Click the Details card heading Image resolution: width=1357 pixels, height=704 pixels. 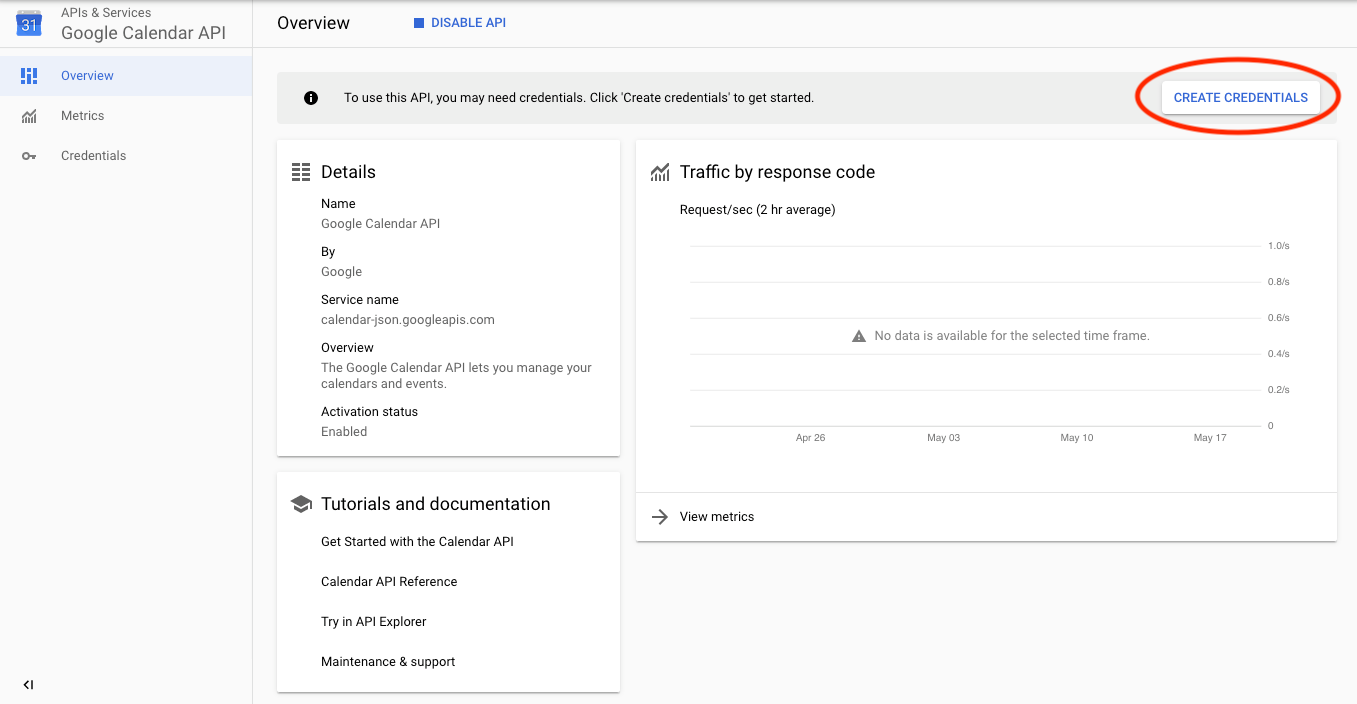[348, 172]
